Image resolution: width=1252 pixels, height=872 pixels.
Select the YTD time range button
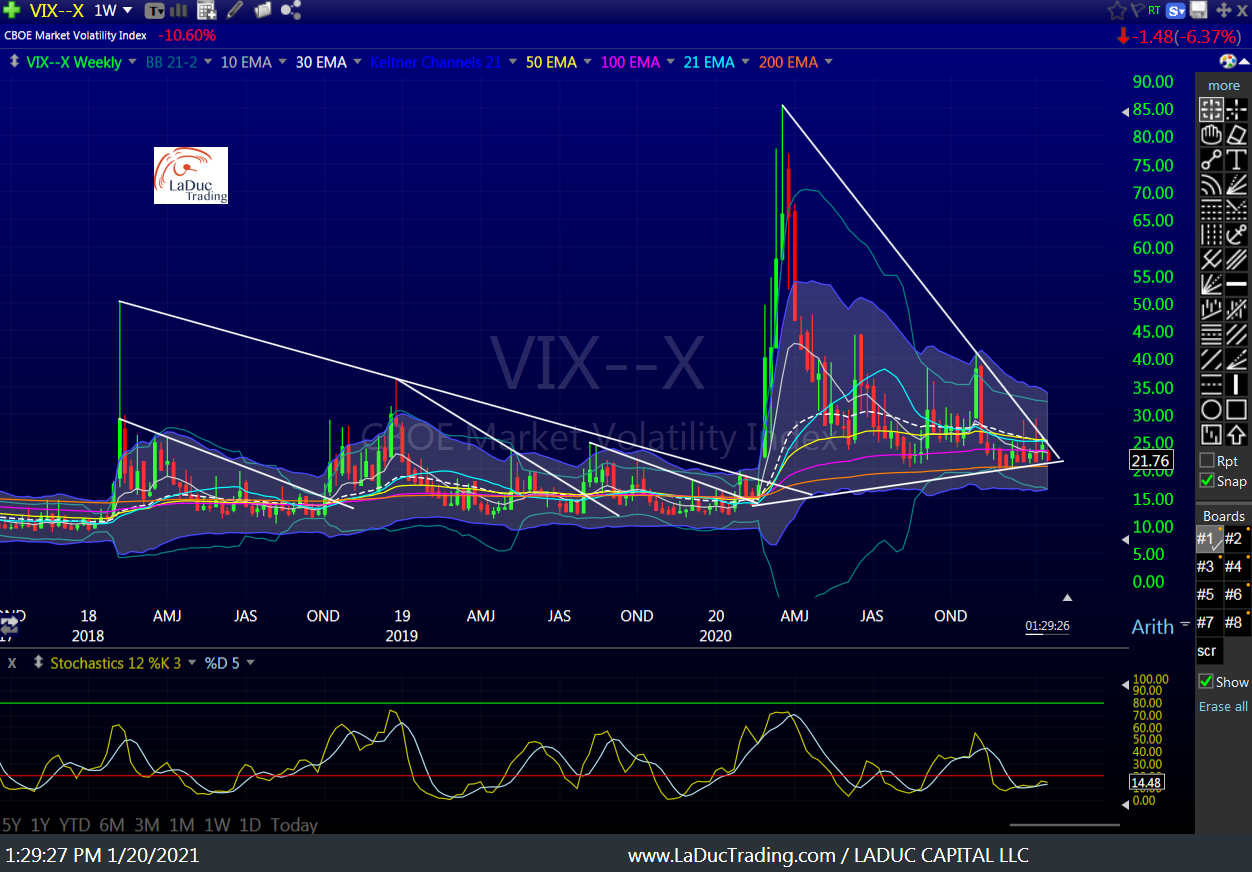click(x=75, y=825)
